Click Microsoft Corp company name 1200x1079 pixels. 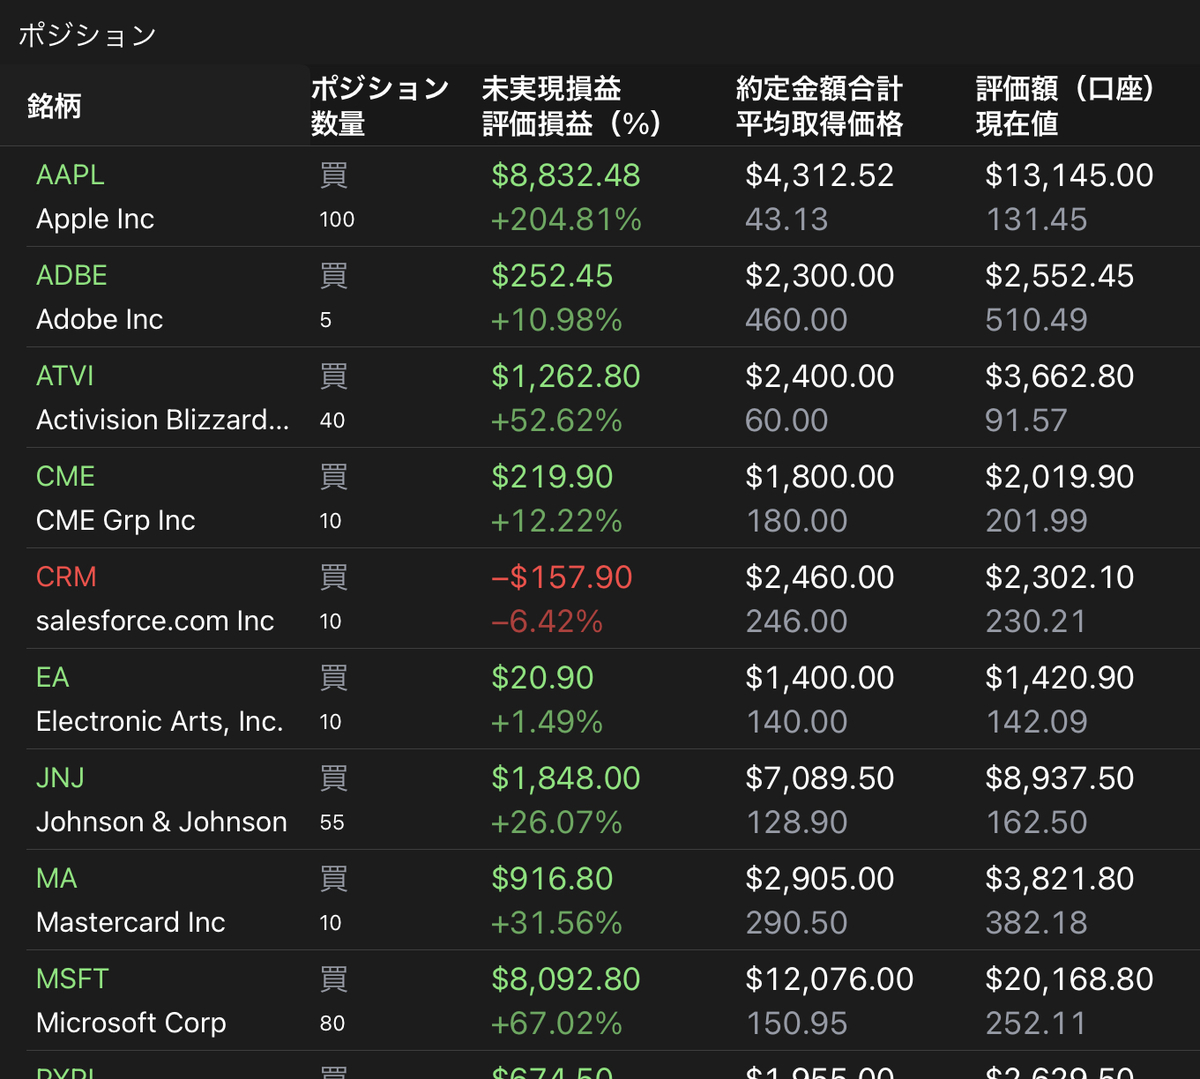pyautogui.click(x=131, y=1023)
